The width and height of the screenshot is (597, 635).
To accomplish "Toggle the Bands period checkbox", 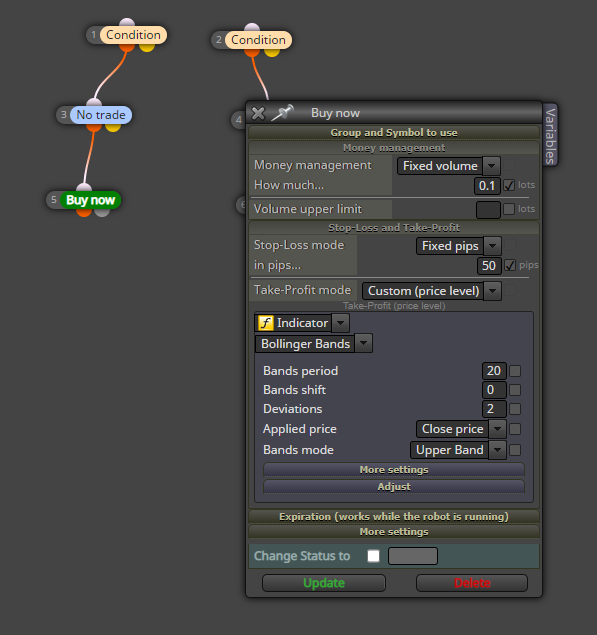I will [515, 371].
